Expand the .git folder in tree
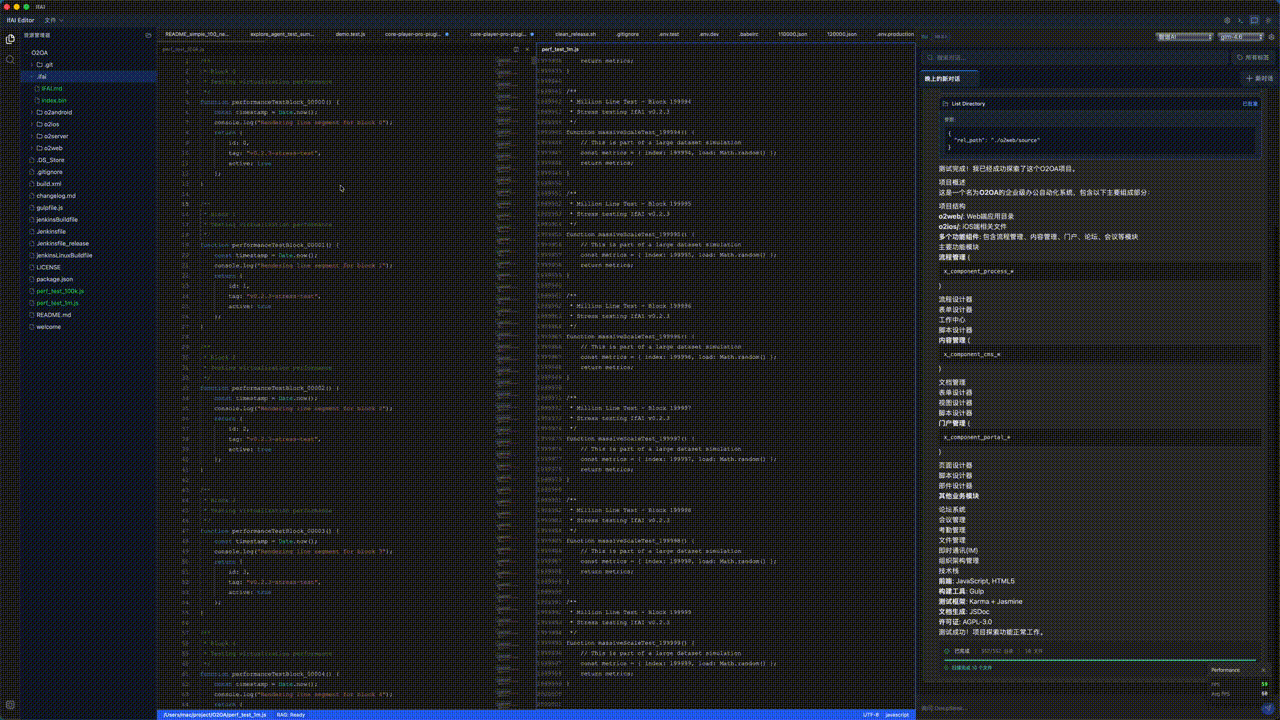 pyautogui.click(x=48, y=64)
